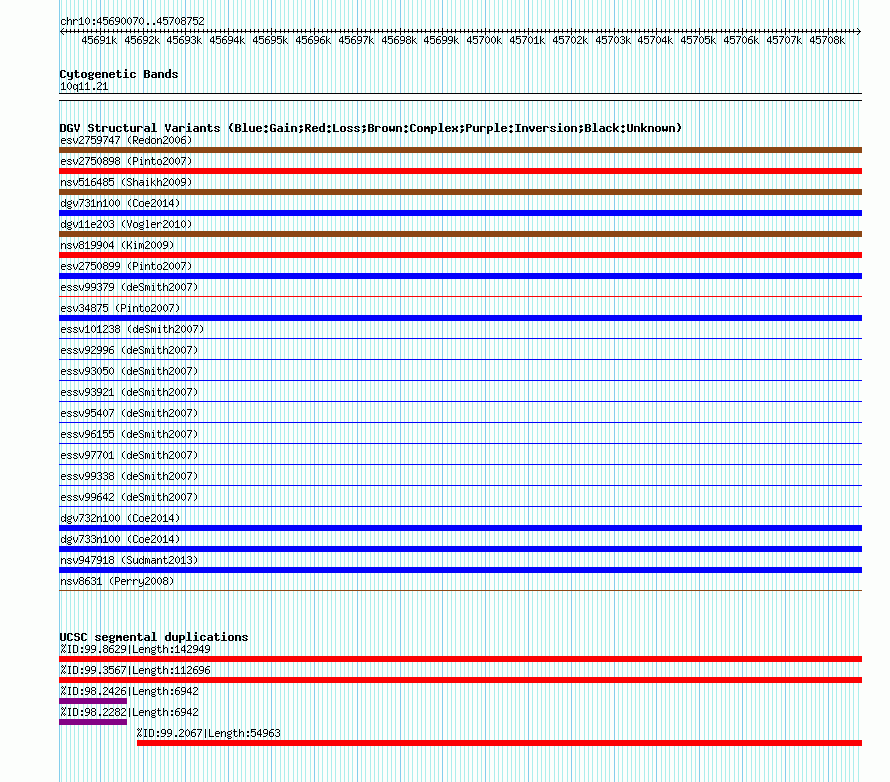This screenshot has width=890, height=782.
Task: Click the %ID:98.2282|Length:6942 duplication label
Action: (129, 712)
